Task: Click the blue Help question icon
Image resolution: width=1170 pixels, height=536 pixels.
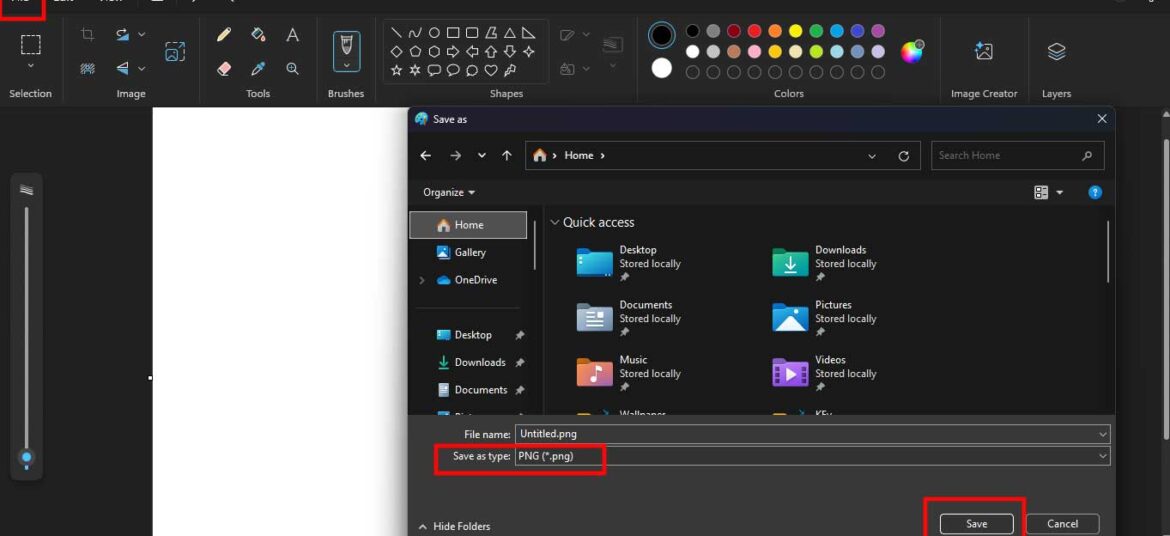Action: pyautogui.click(x=1095, y=193)
